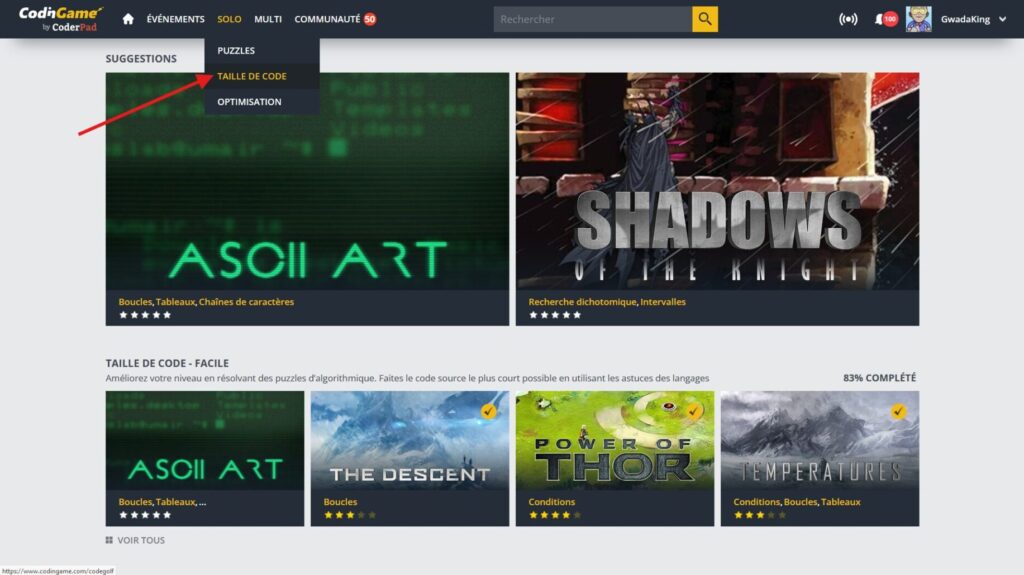The height and width of the screenshot is (575, 1024).
Task: Click the Conditions tag under Power of Thor
Action: (552, 502)
